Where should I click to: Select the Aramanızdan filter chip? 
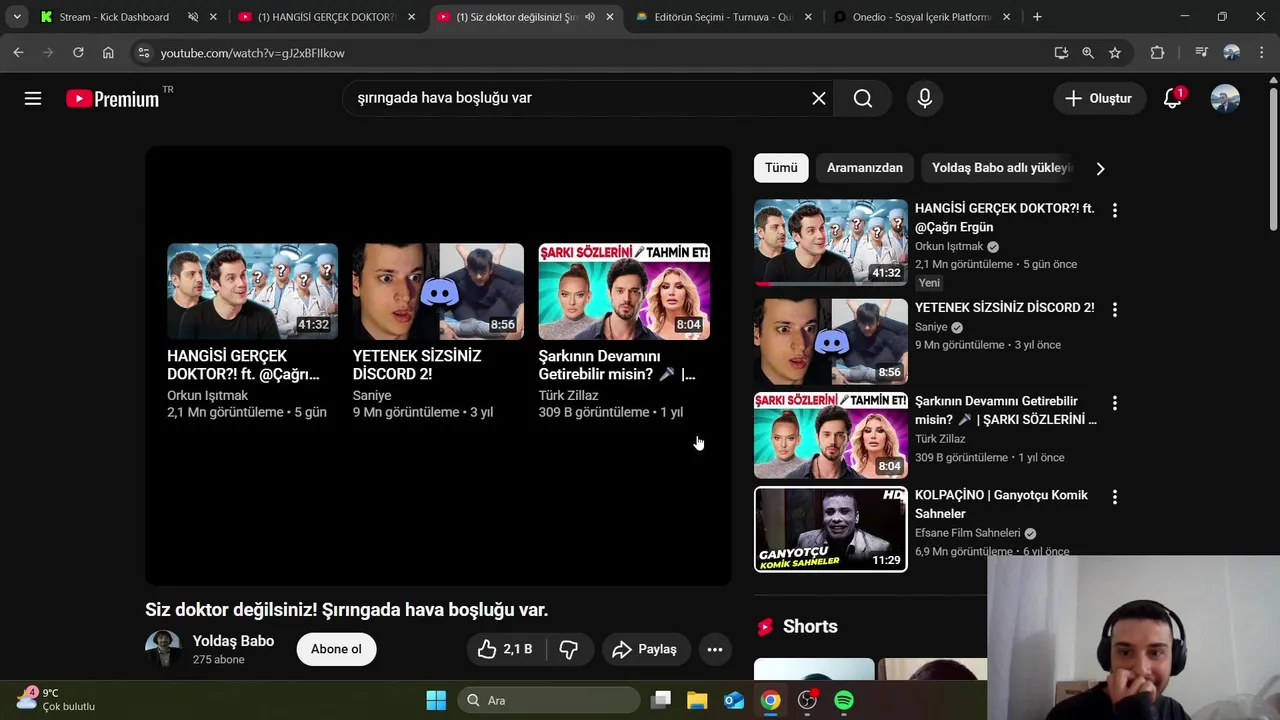[x=865, y=168]
